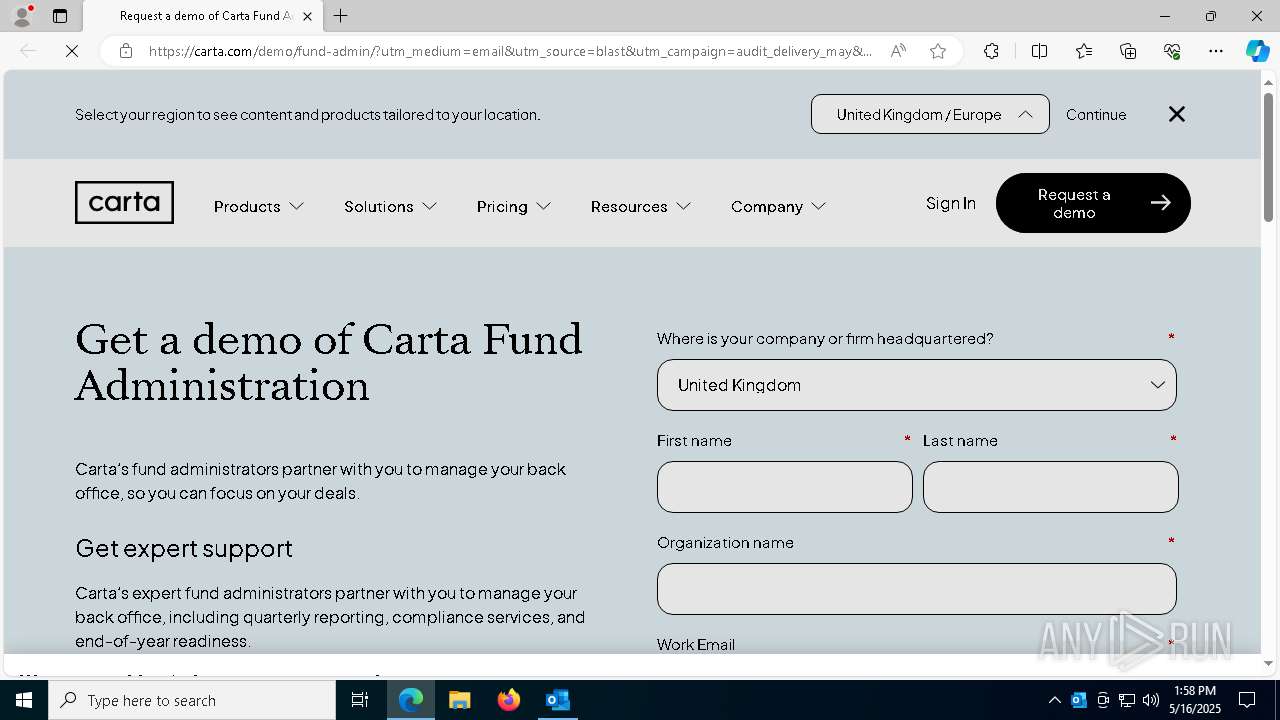Expand the Company menu
Viewport: 1280px width, 720px height.
coord(778,206)
